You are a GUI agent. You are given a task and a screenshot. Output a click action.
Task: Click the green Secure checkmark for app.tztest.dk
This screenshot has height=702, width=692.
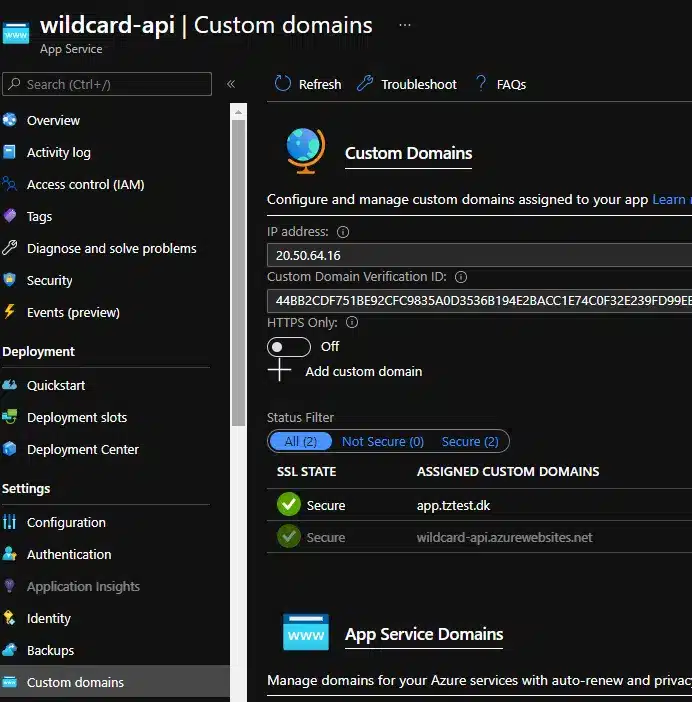point(289,504)
